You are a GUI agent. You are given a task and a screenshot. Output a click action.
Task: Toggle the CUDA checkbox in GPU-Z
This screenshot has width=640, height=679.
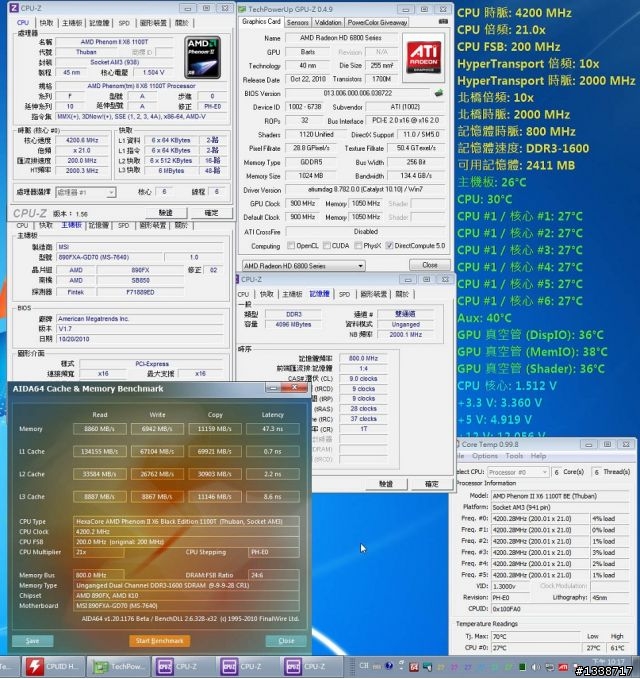click(326, 246)
